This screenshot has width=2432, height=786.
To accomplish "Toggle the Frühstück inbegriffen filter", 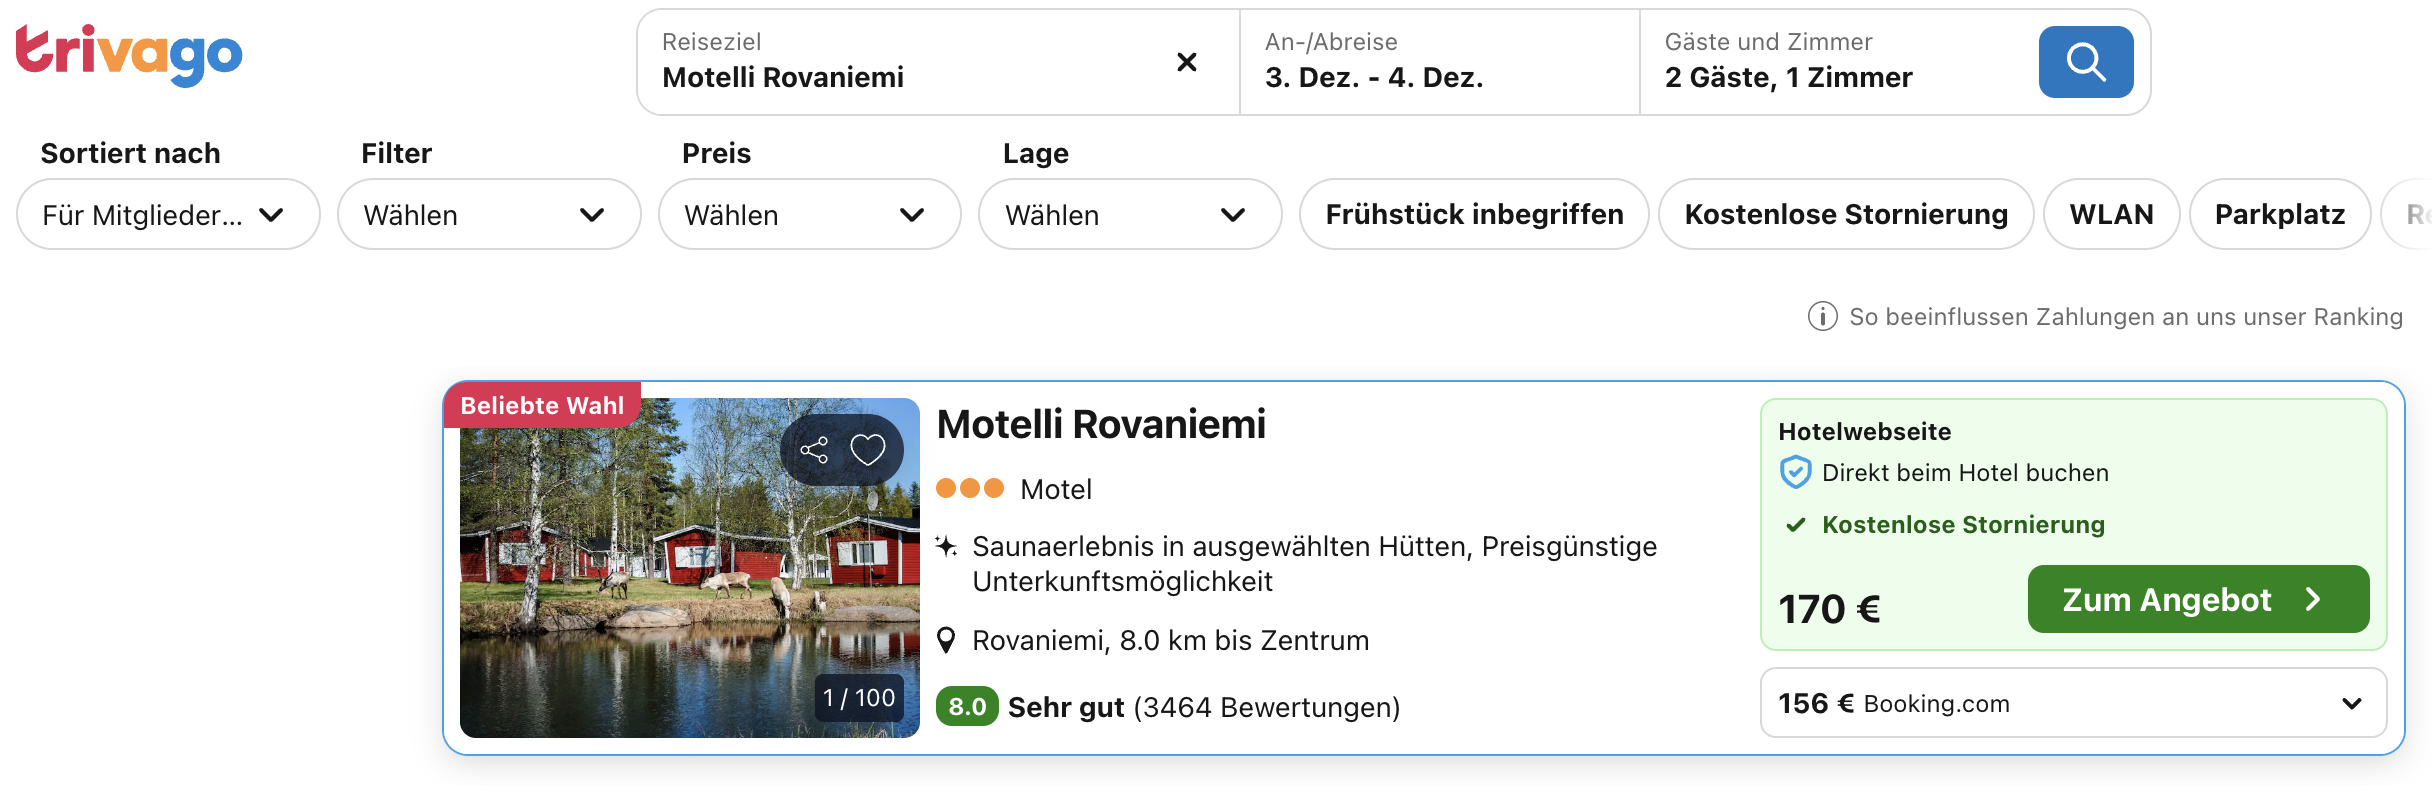I will pos(1473,214).
